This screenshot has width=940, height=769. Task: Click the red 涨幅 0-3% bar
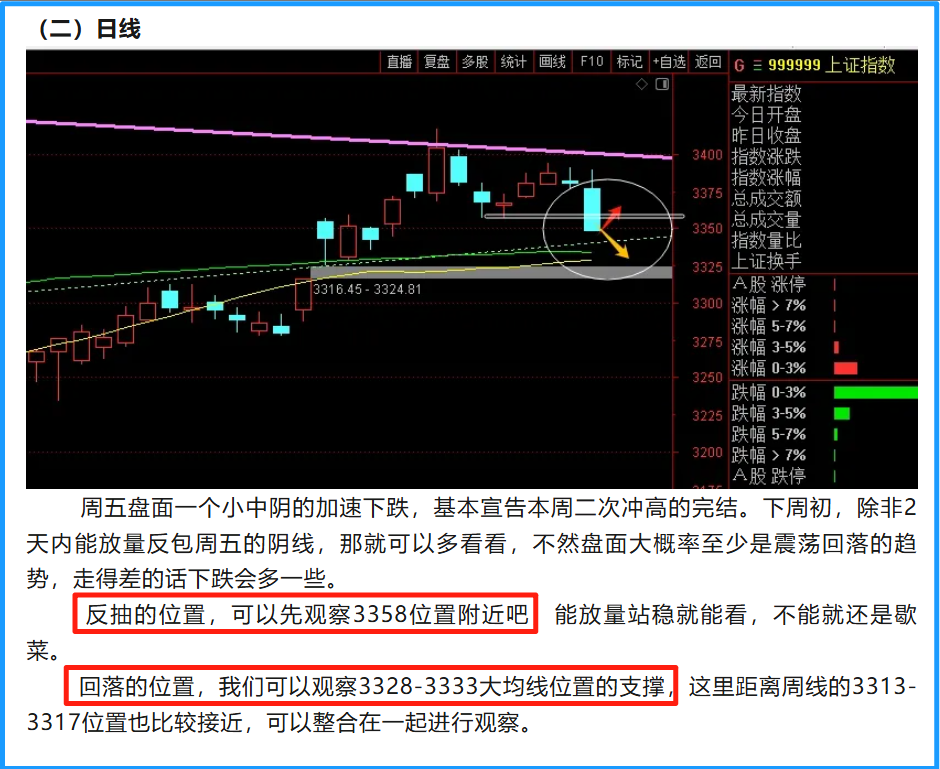[x=845, y=368]
